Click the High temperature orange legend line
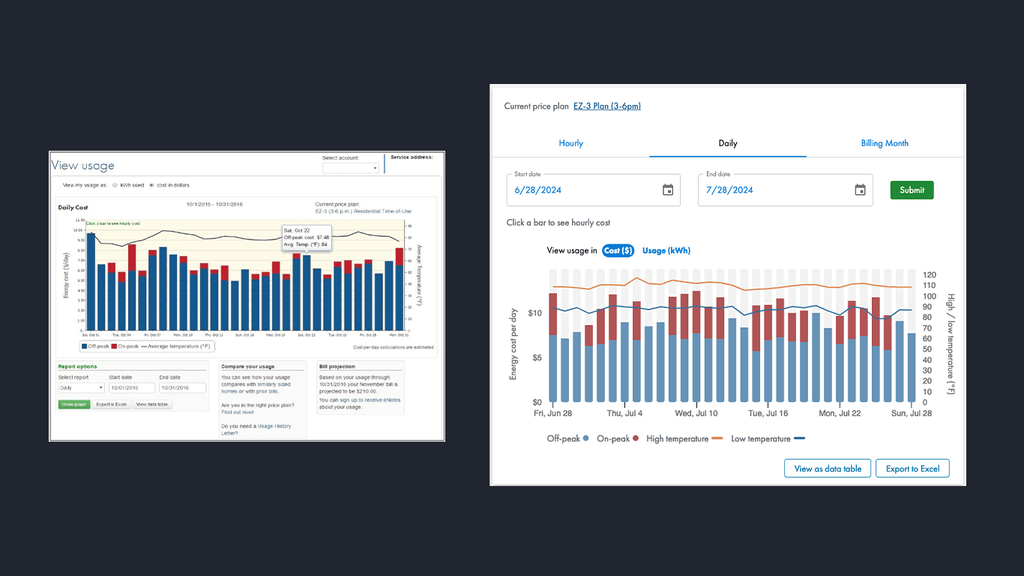Viewport: 1024px width, 576px height. [717, 439]
